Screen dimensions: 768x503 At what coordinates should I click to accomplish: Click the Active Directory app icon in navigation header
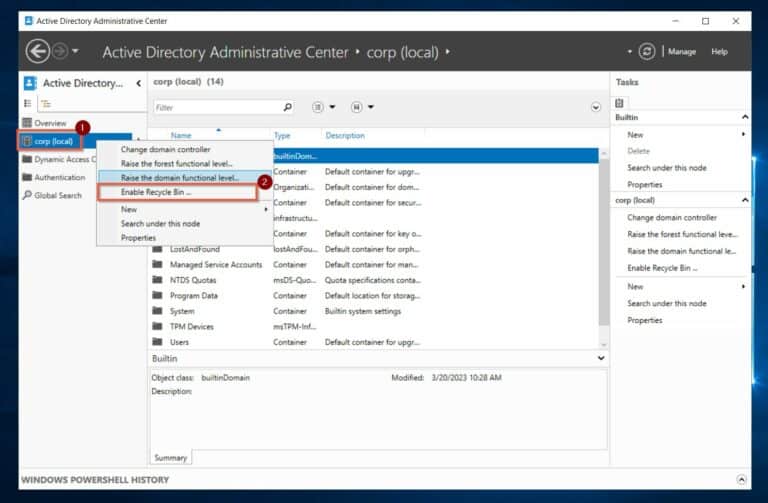point(30,83)
